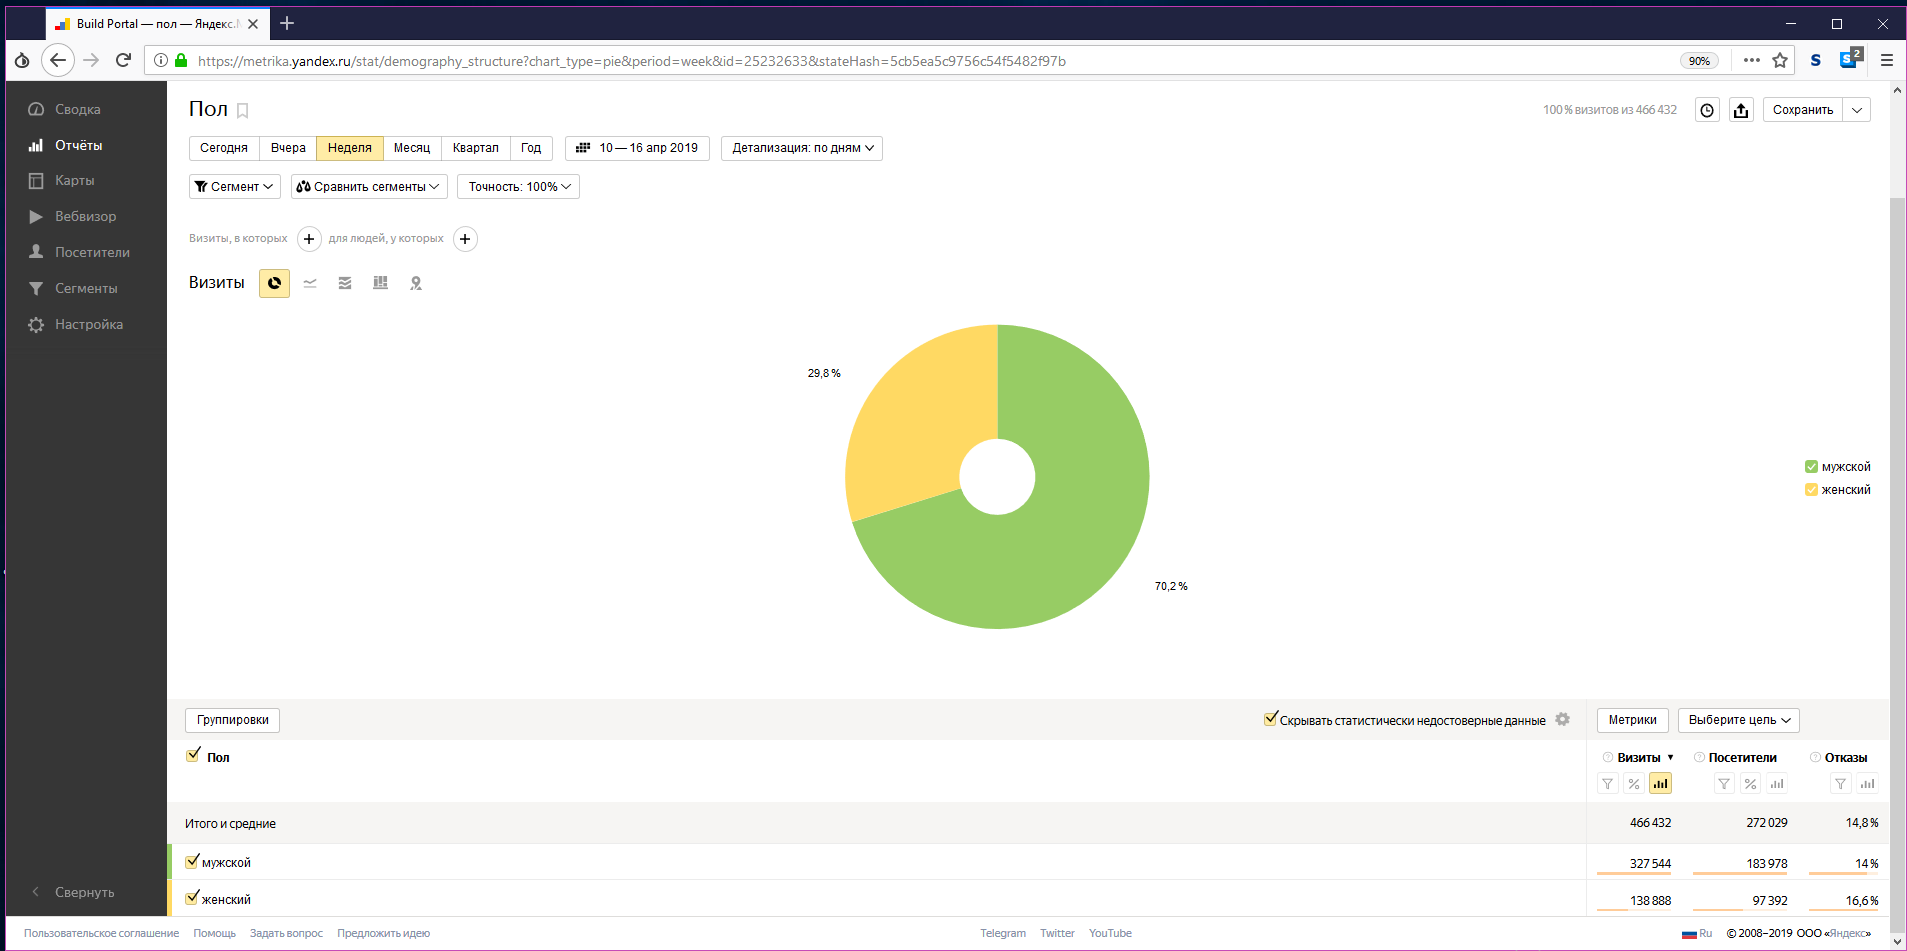Select the 'Квартал' period tab
Viewport: 1907px width, 951px height.
click(476, 148)
